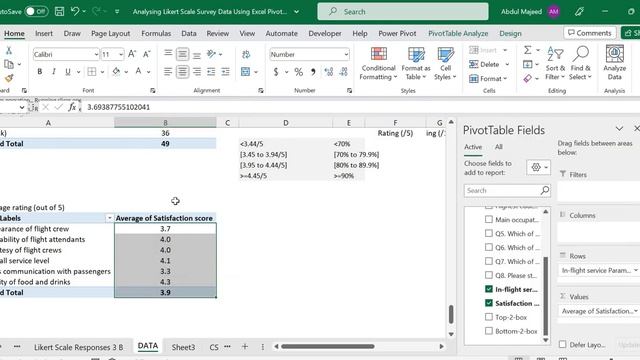Click the Wrap Text icon
This screenshot has height=360, width=640.
coord(246,54)
